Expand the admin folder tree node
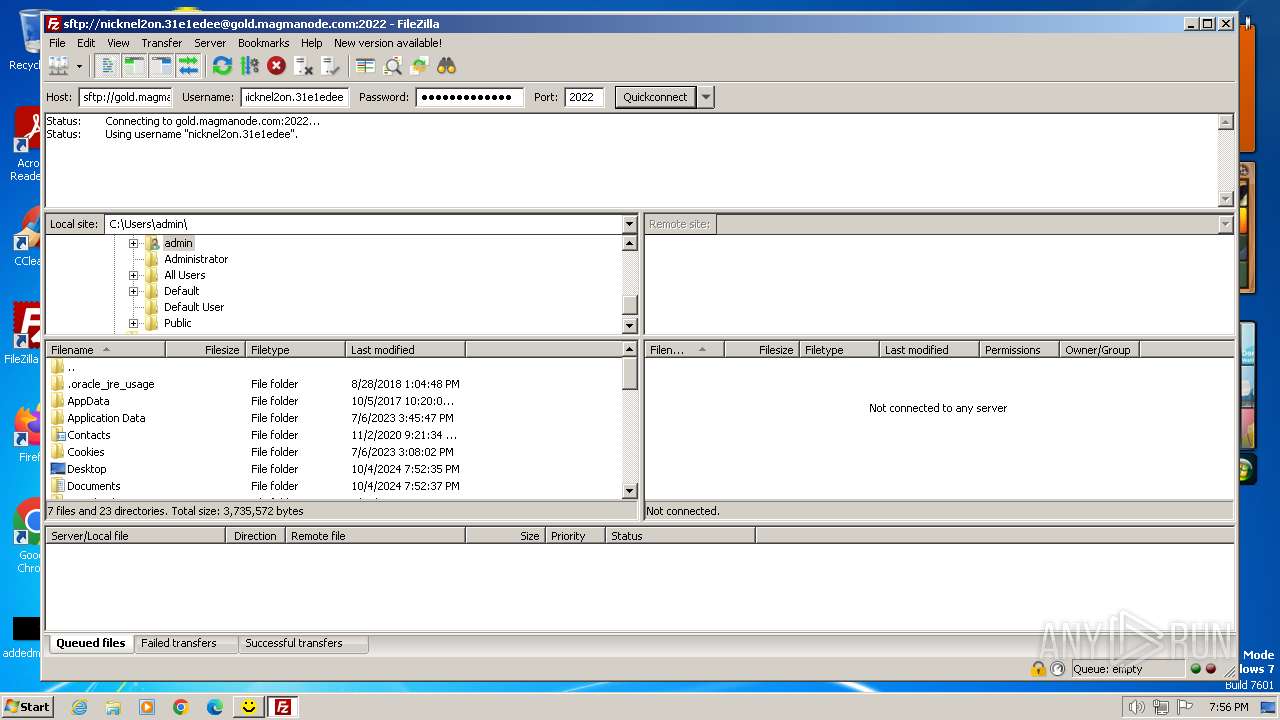The width and height of the screenshot is (1280, 720). click(133, 243)
